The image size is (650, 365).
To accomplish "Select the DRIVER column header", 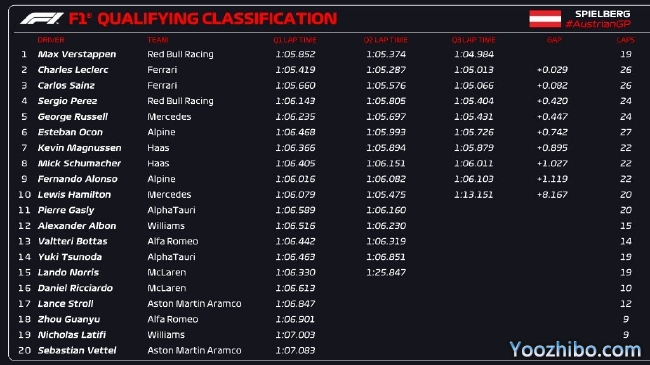I will [51, 40].
